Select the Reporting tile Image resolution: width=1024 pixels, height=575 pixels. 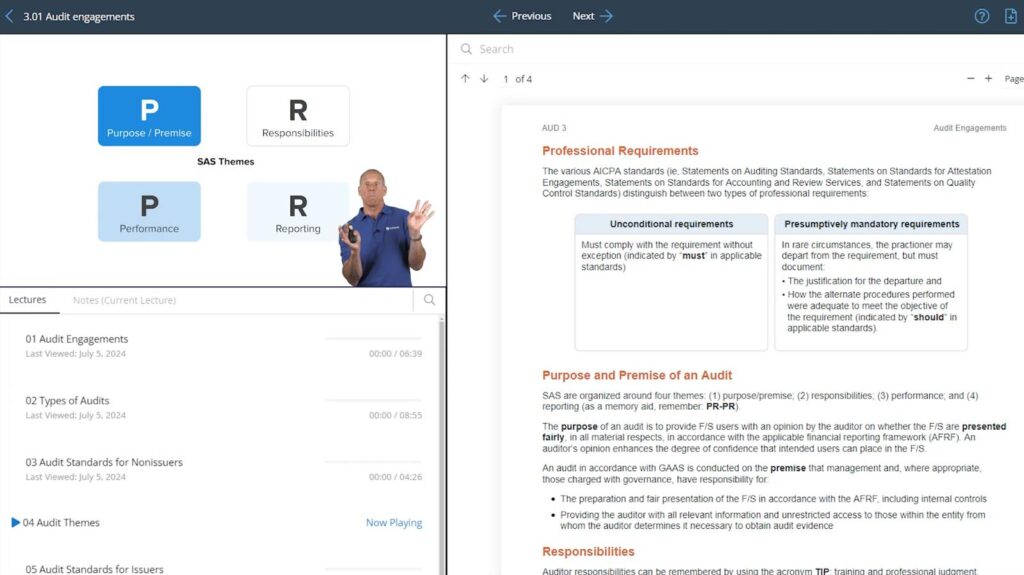pos(298,212)
